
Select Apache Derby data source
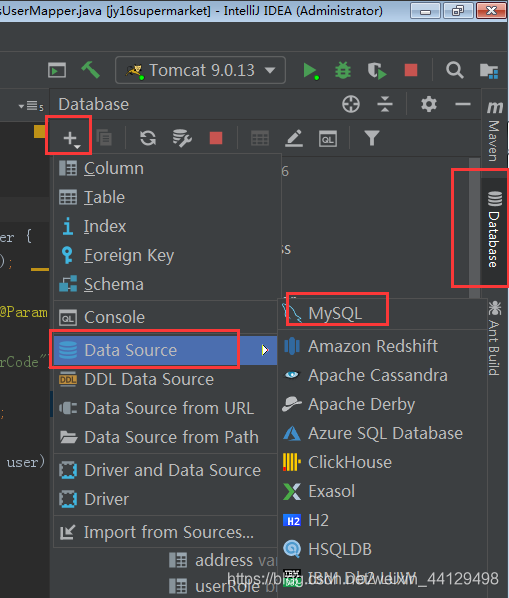tap(382, 404)
